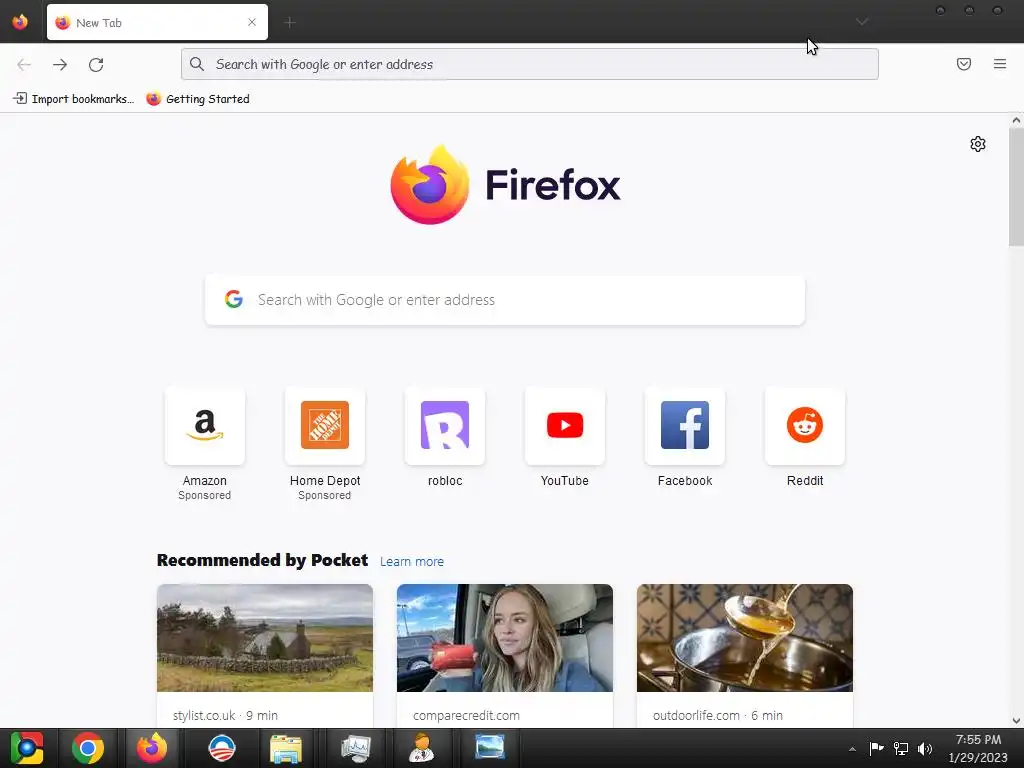
Task: Click the action center flag tray icon
Action: click(876, 748)
